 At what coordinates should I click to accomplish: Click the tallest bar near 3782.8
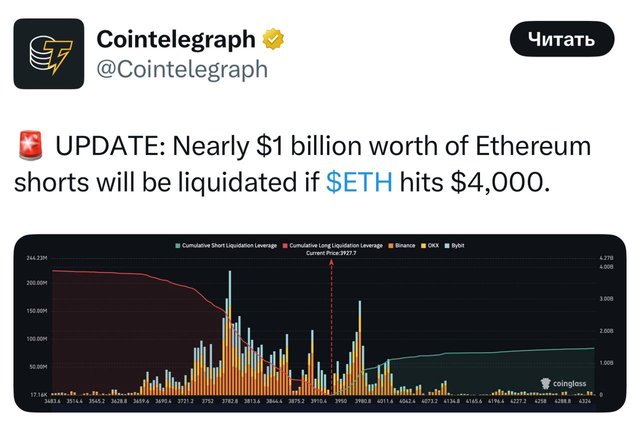coord(230,333)
